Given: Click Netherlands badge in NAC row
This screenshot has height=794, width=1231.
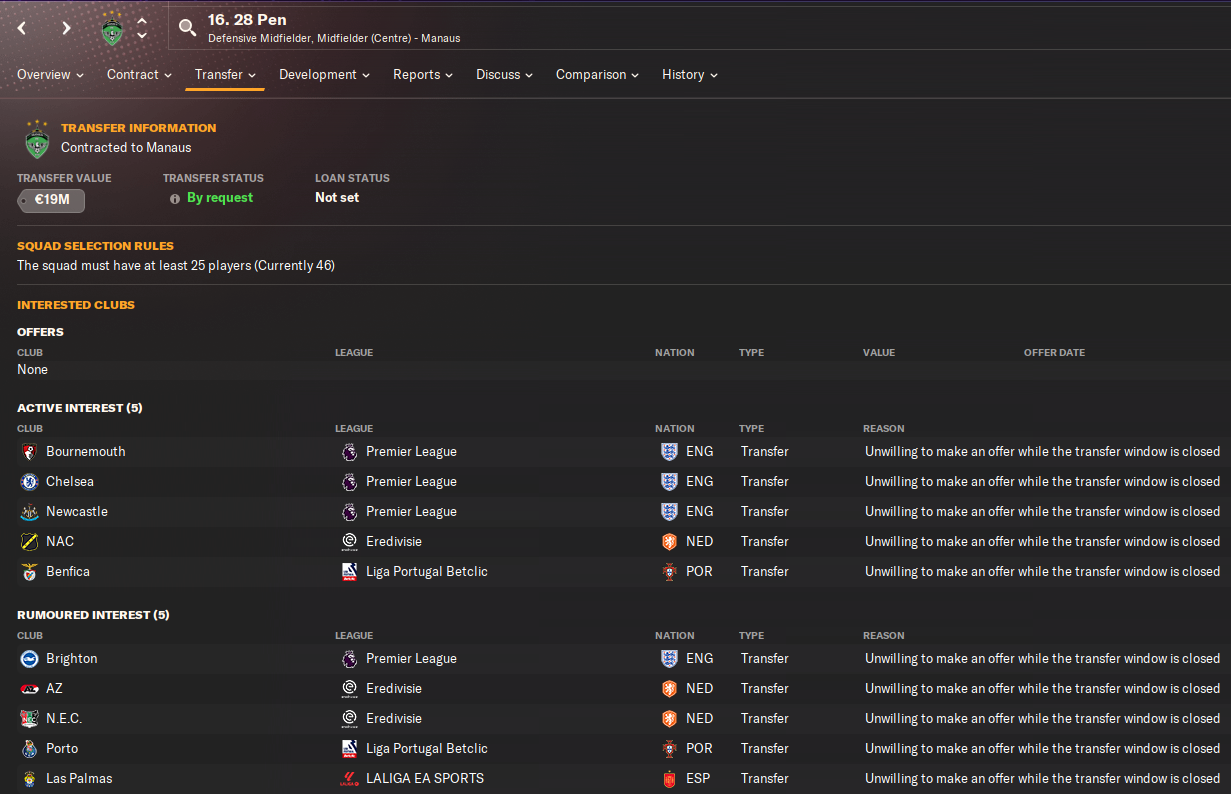Looking at the screenshot, I should [x=669, y=542].
